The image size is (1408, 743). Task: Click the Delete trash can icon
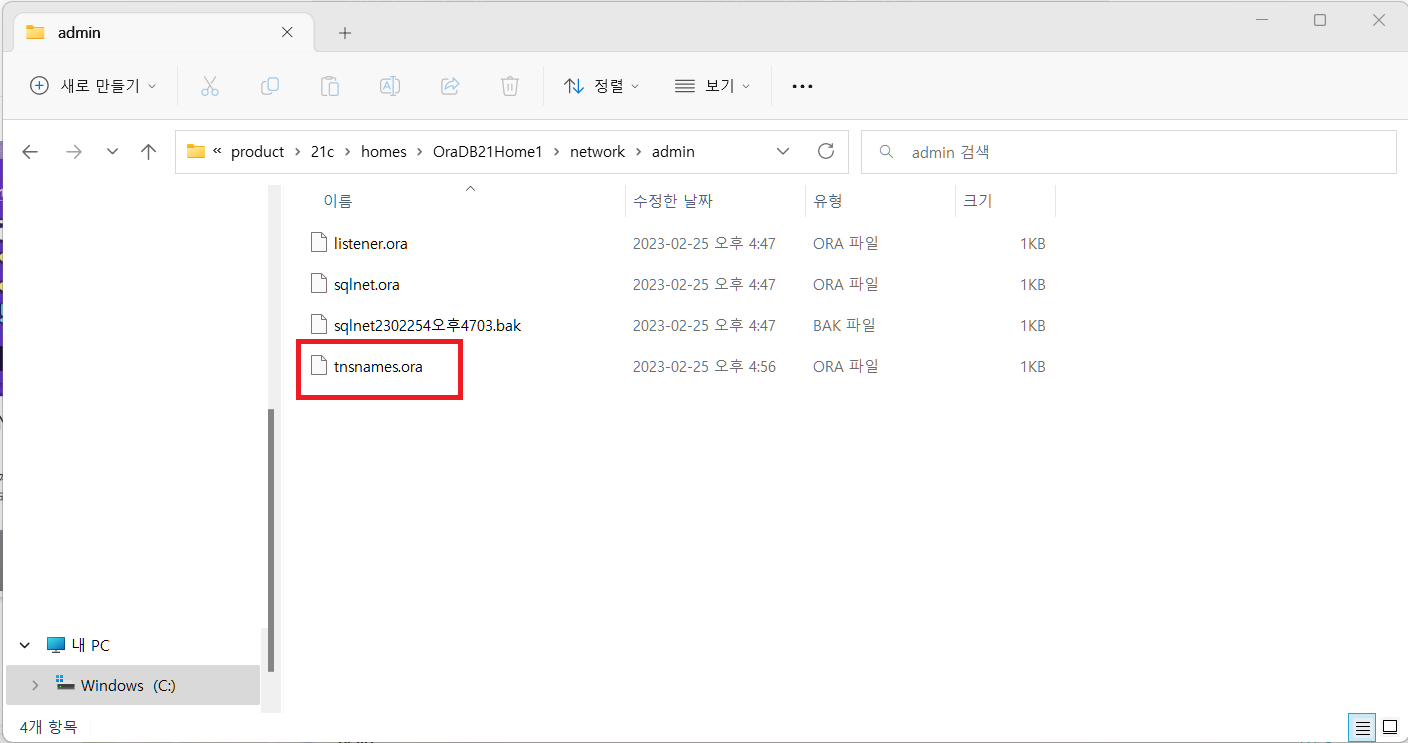[510, 86]
